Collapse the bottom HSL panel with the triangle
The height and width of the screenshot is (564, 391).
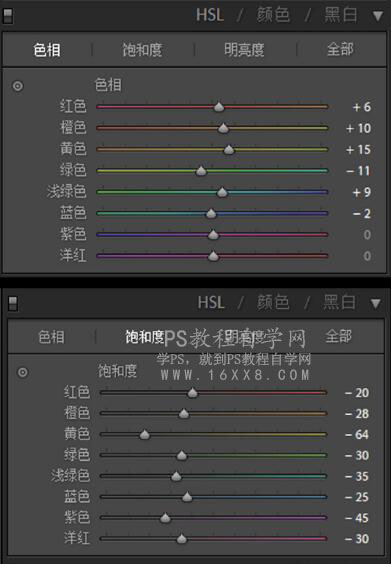(376, 304)
